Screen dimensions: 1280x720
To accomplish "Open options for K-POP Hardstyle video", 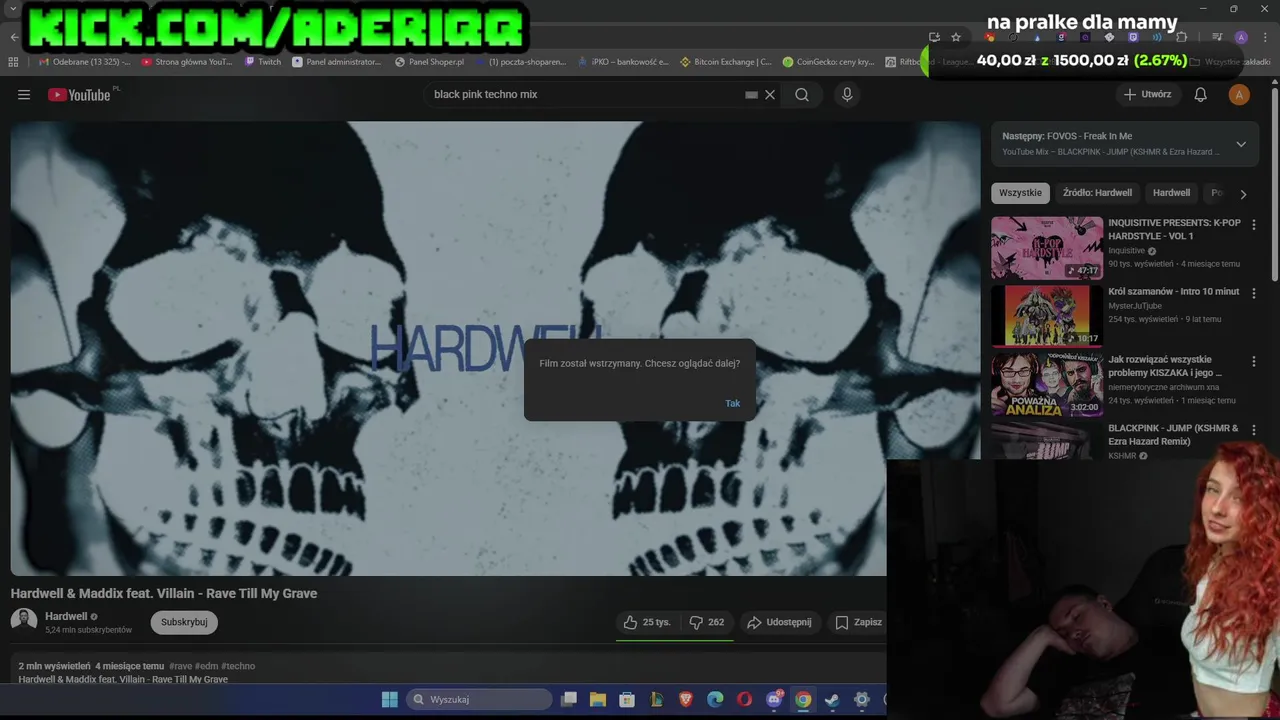I will (x=1254, y=225).
